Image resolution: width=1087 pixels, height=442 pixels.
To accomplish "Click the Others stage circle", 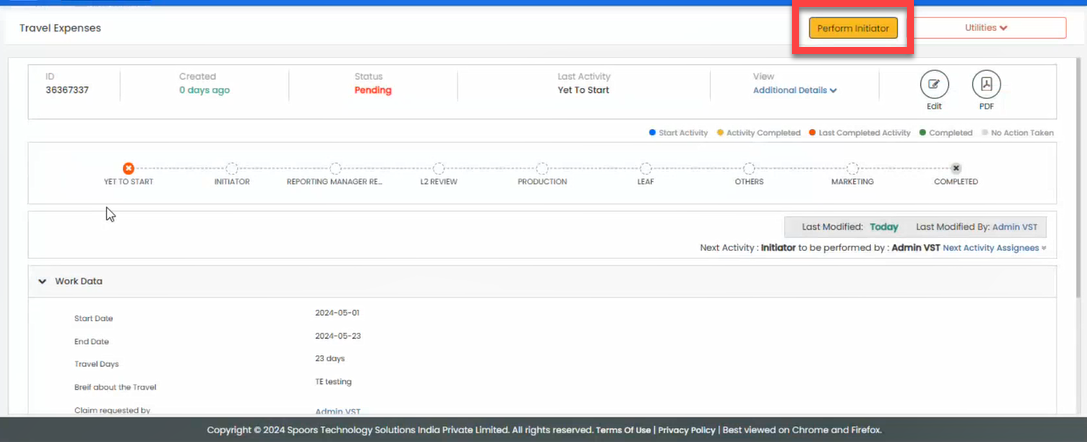I will coord(749,169).
